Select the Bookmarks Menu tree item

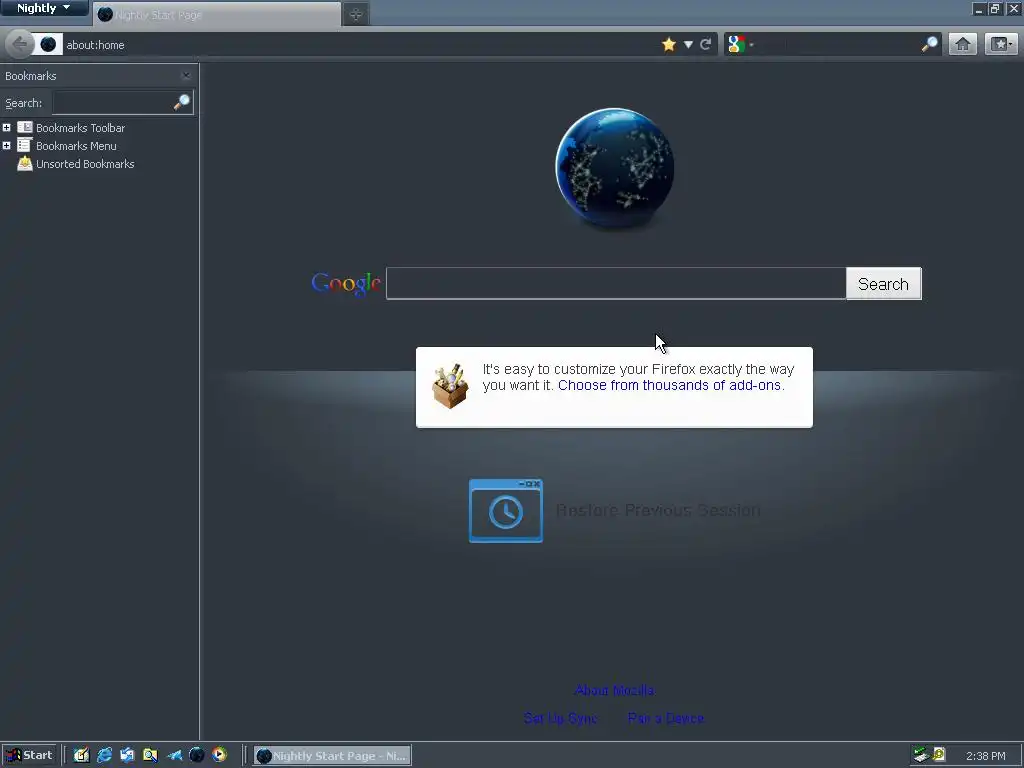(76, 146)
